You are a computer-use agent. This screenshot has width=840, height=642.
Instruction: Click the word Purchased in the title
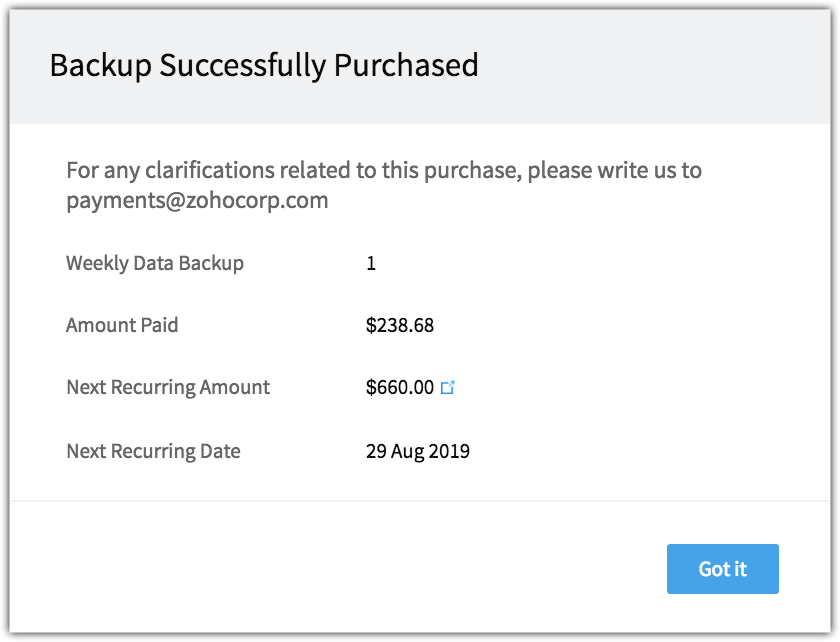click(406, 65)
